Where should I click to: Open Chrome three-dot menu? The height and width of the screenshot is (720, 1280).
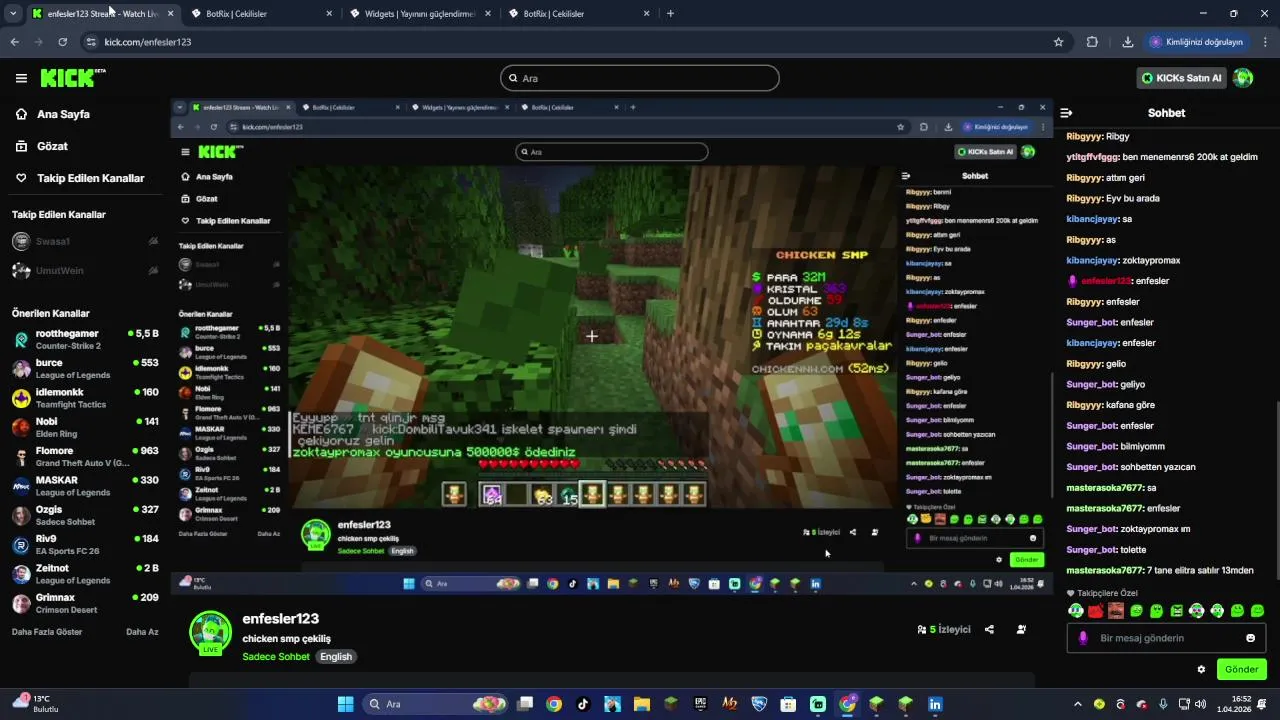click(1266, 42)
